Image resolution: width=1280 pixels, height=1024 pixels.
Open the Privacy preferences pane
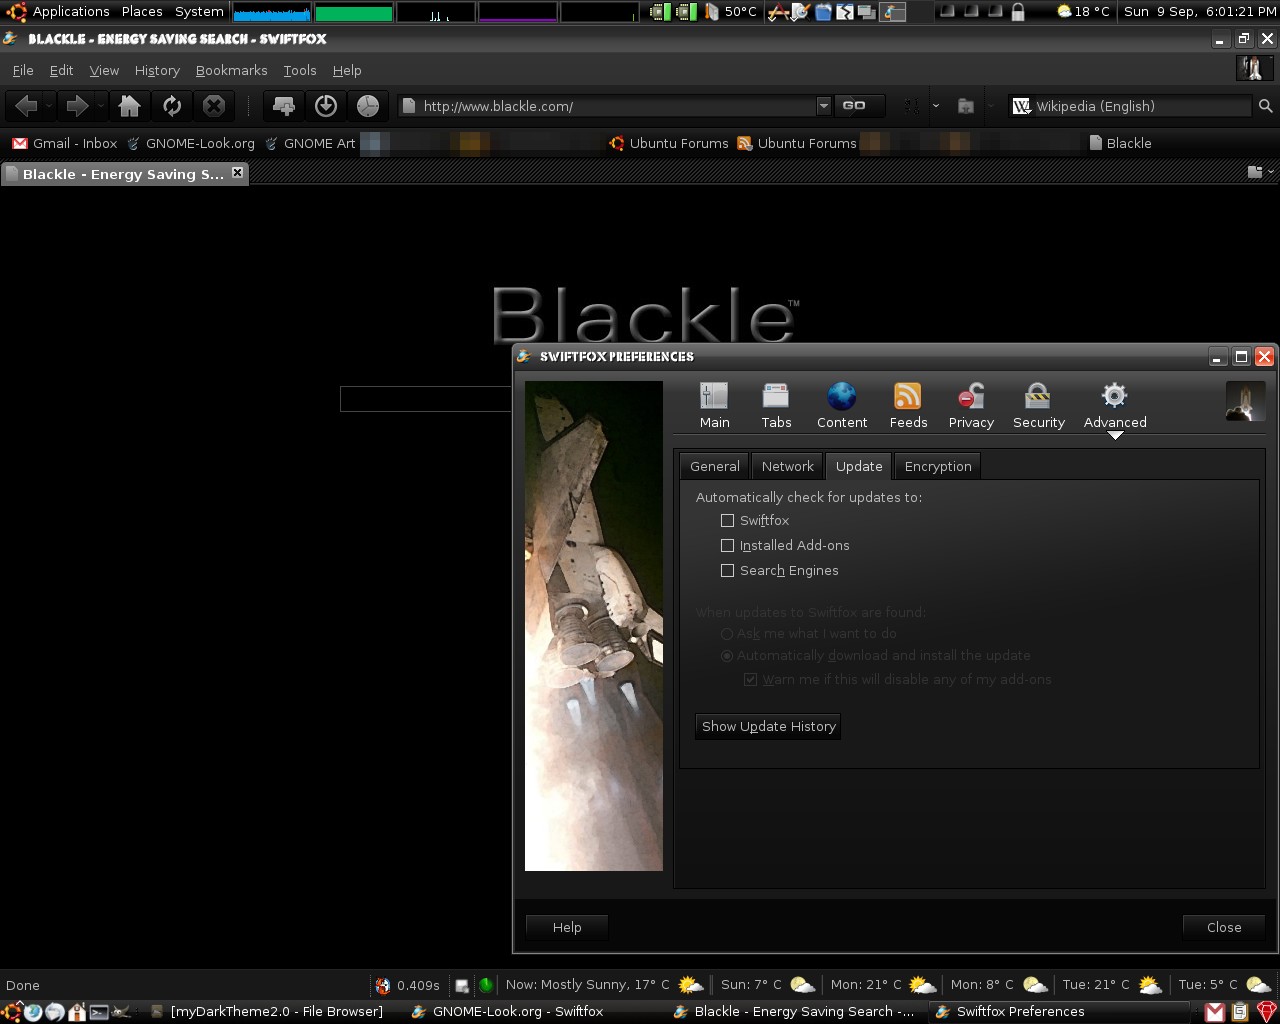coord(971,406)
